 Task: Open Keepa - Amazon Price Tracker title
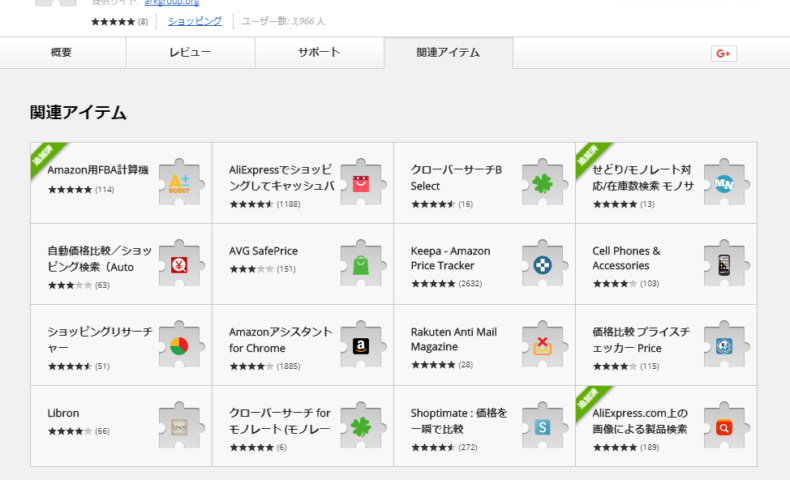click(x=450, y=258)
